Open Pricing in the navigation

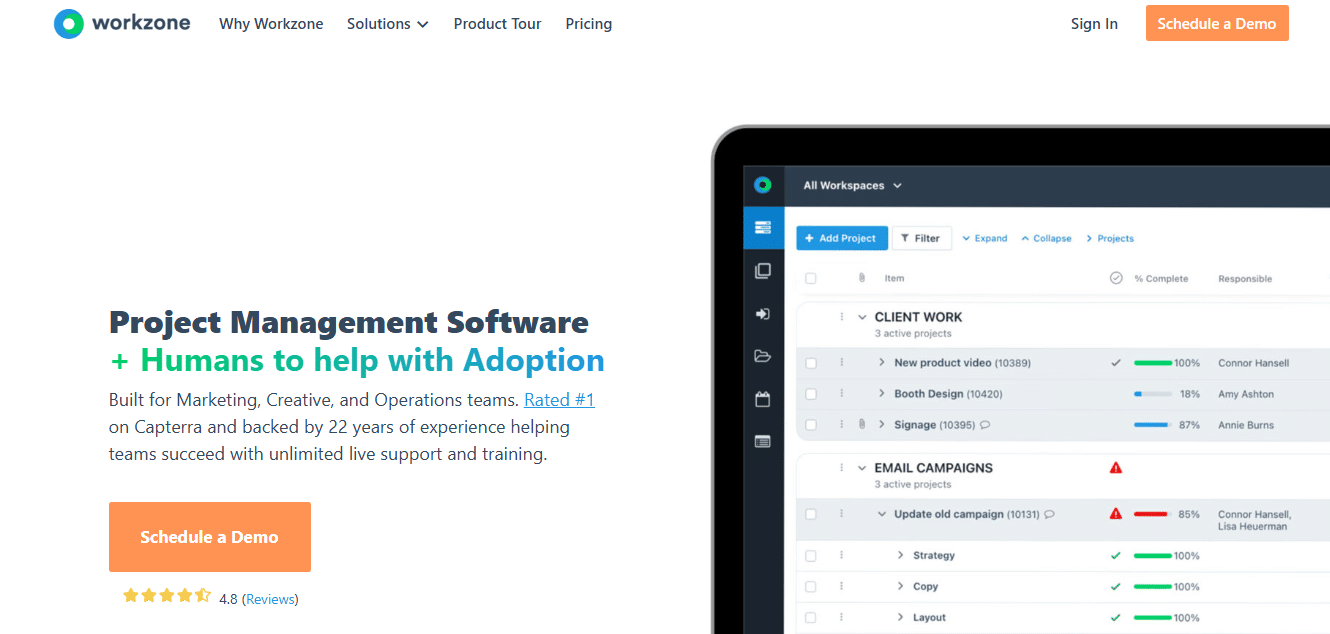[589, 24]
